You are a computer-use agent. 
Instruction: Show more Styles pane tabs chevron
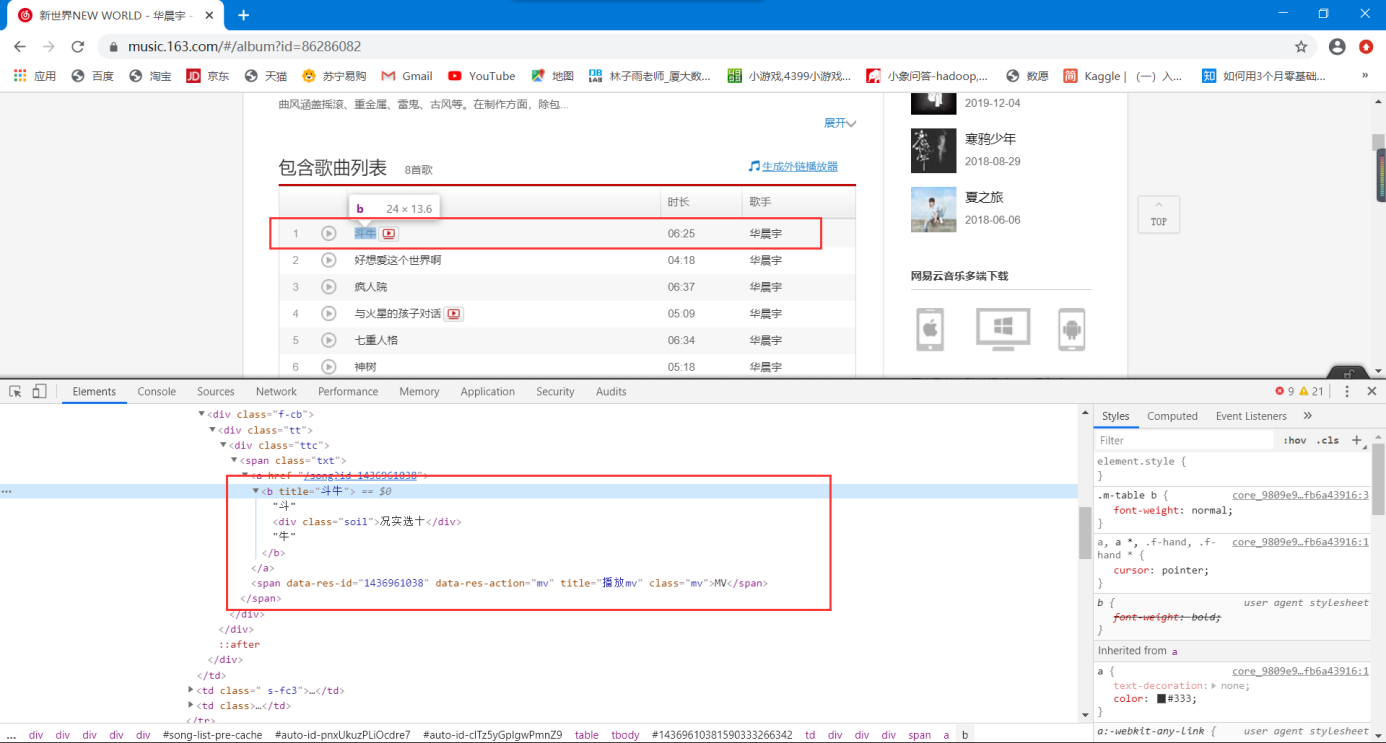coord(1307,416)
